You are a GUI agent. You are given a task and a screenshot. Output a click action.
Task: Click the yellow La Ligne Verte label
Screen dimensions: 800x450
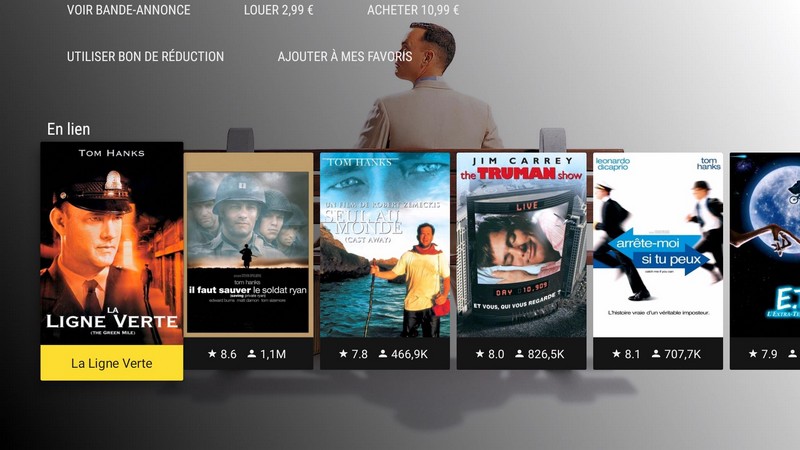(x=112, y=363)
